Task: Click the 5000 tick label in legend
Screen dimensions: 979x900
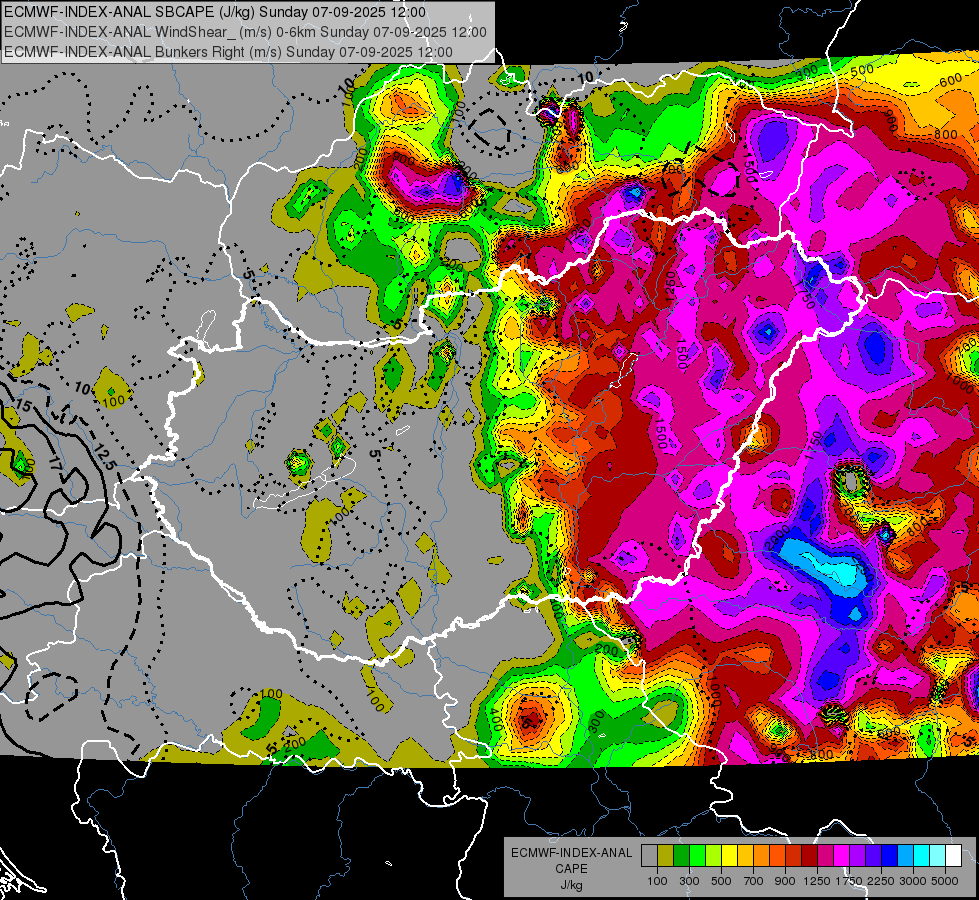Action: click(x=945, y=881)
